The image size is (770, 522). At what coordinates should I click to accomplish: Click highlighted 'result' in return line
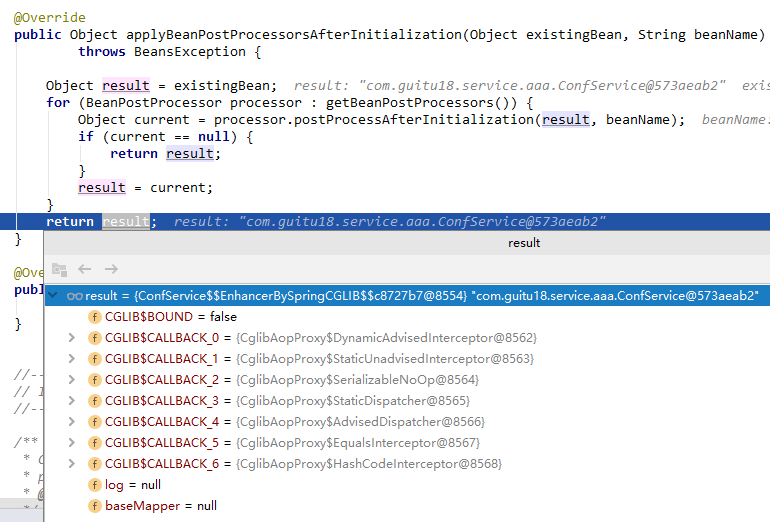[126, 221]
